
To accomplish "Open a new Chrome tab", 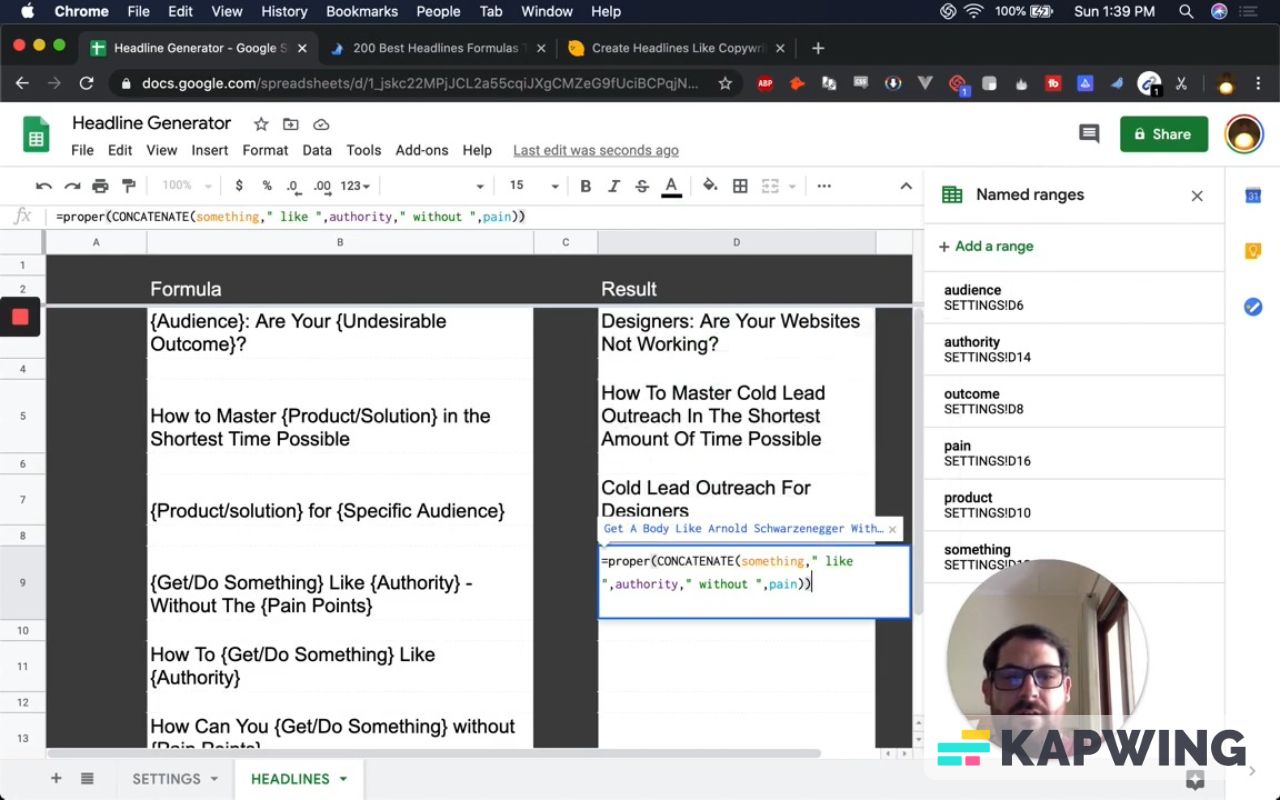I will [x=818, y=48].
